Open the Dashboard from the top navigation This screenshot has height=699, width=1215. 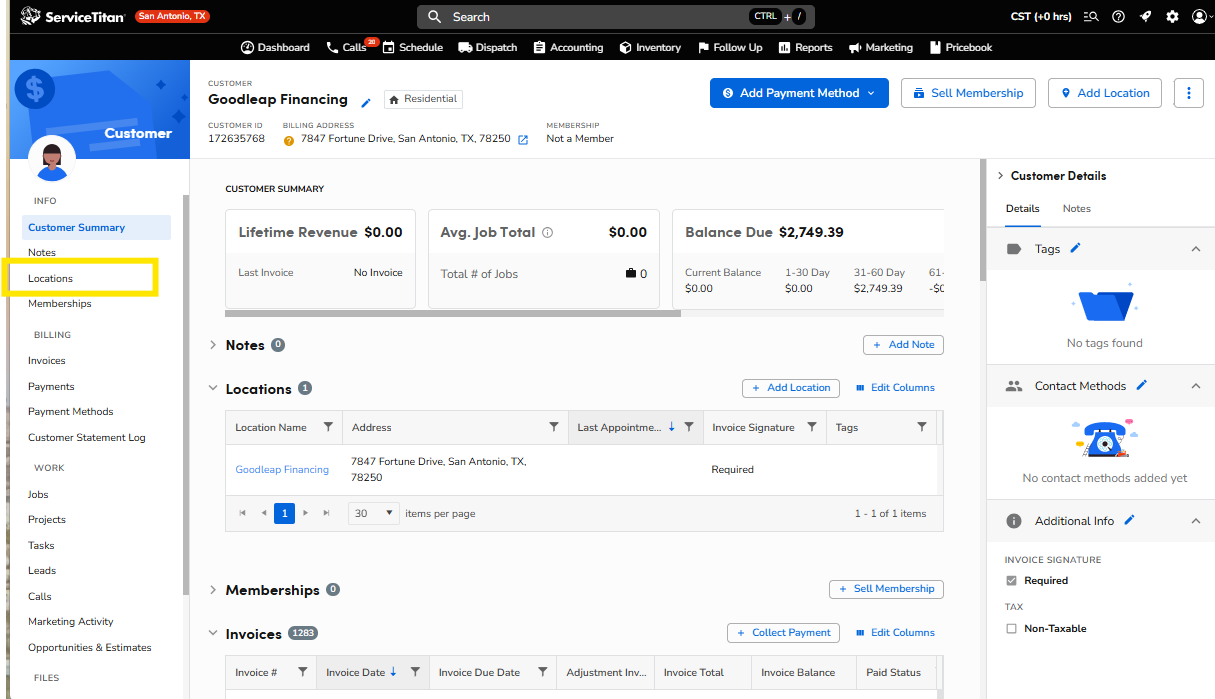(x=275, y=47)
